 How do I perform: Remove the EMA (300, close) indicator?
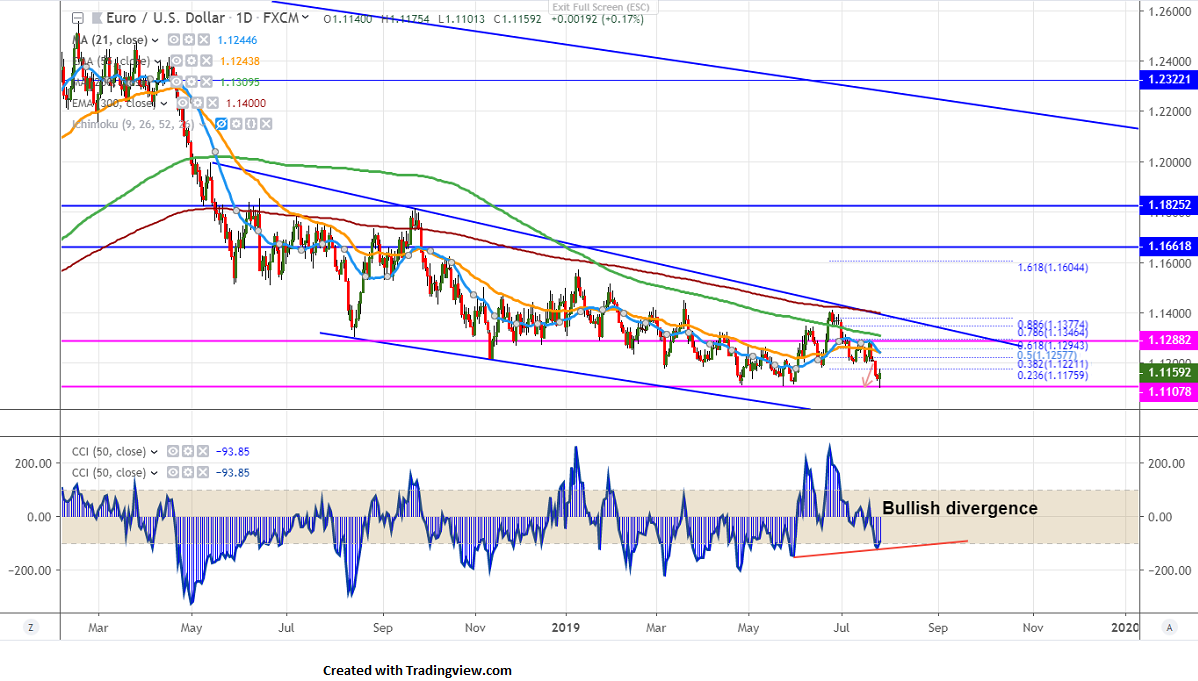click(214, 103)
